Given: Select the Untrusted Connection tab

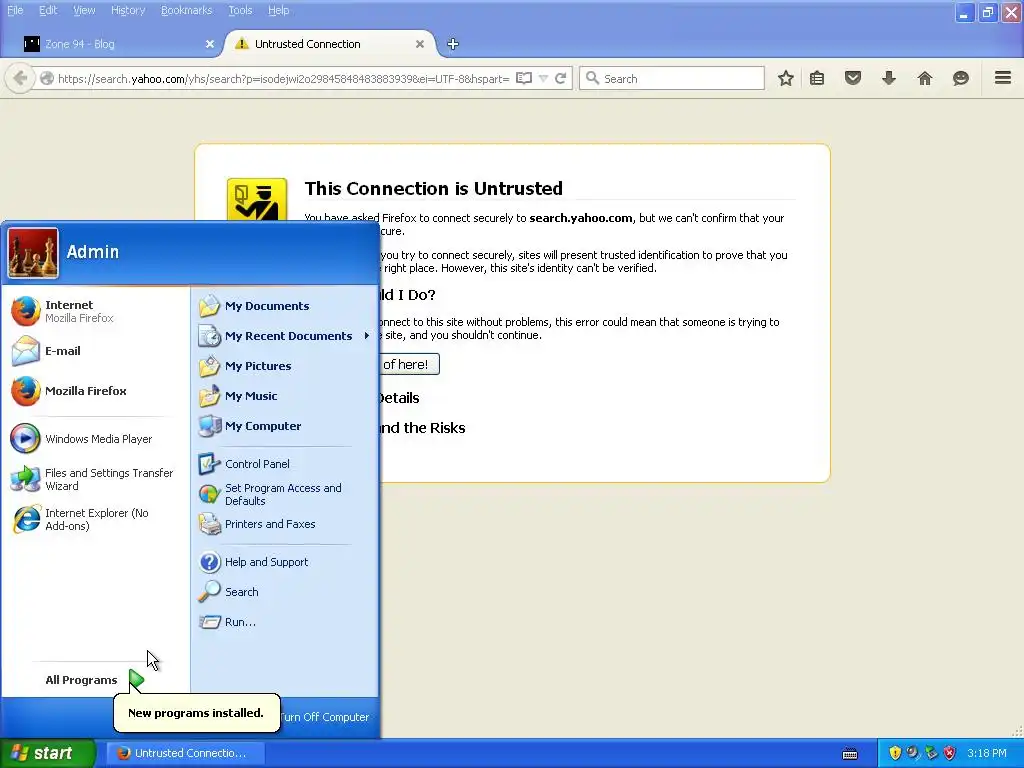Looking at the screenshot, I should pyautogui.click(x=330, y=44).
